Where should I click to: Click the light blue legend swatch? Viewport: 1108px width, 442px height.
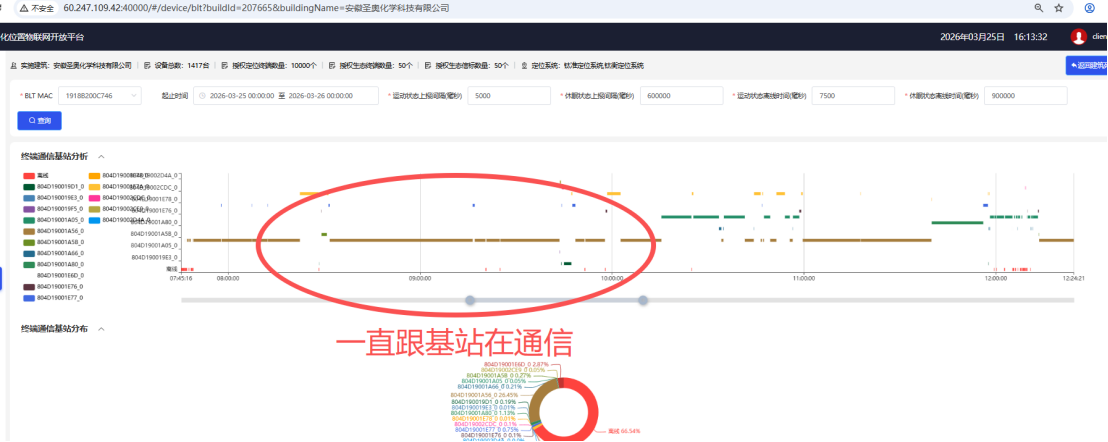point(94,220)
